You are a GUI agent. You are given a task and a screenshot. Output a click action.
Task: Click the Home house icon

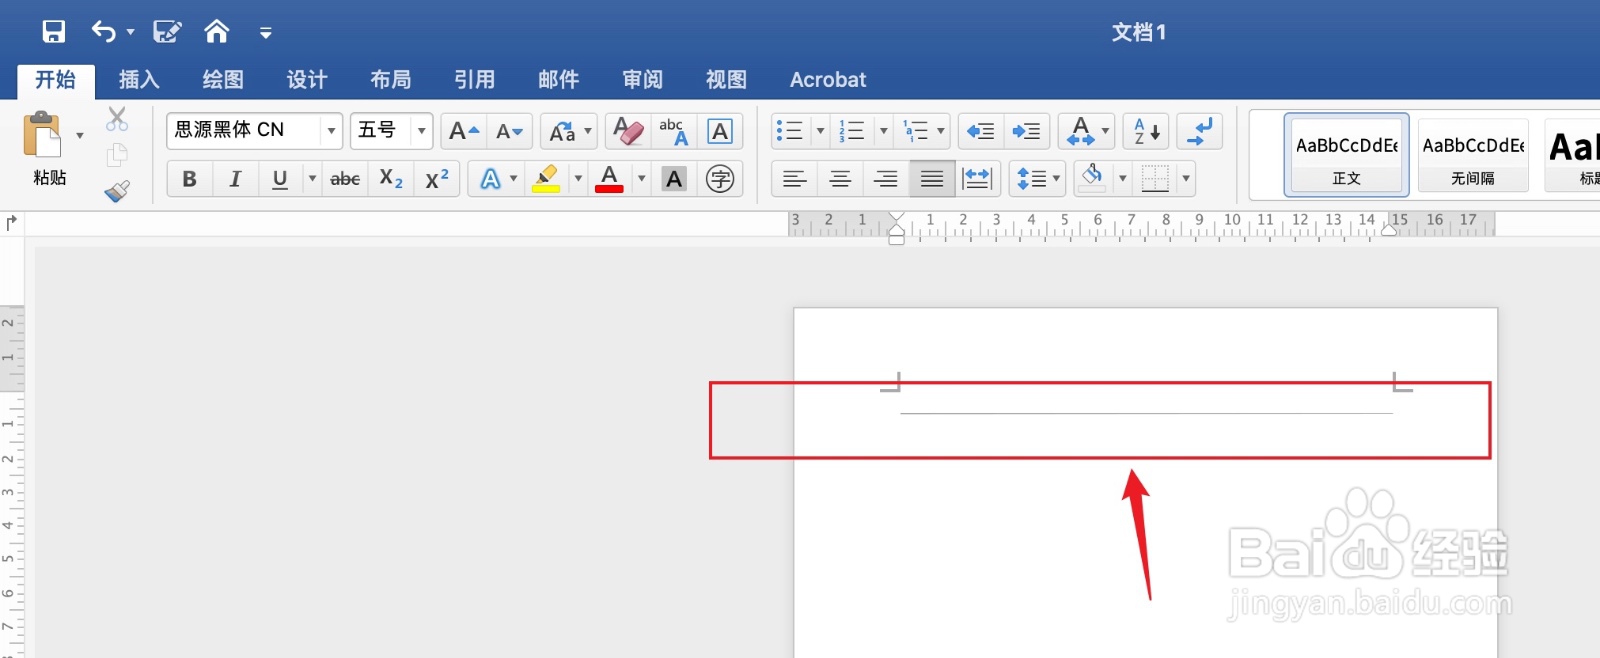216,32
